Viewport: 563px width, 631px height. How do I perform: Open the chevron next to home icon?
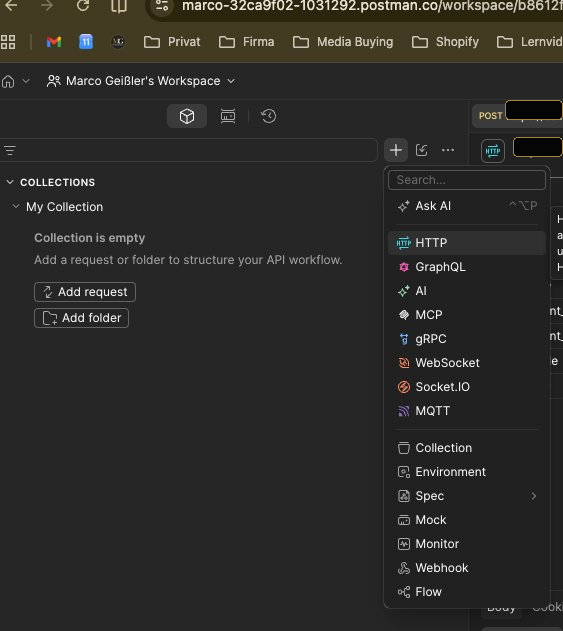pyautogui.click(x=26, y=81)
